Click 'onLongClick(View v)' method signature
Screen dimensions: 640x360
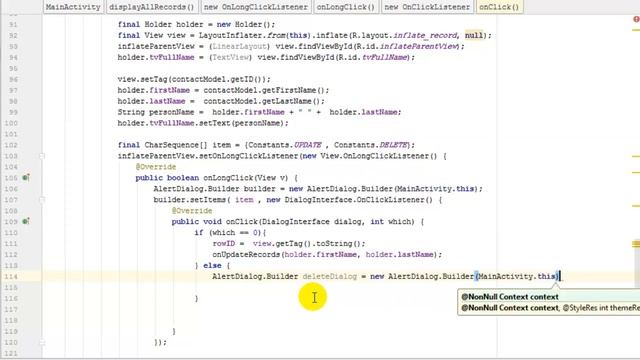click(x=246, y=178)
